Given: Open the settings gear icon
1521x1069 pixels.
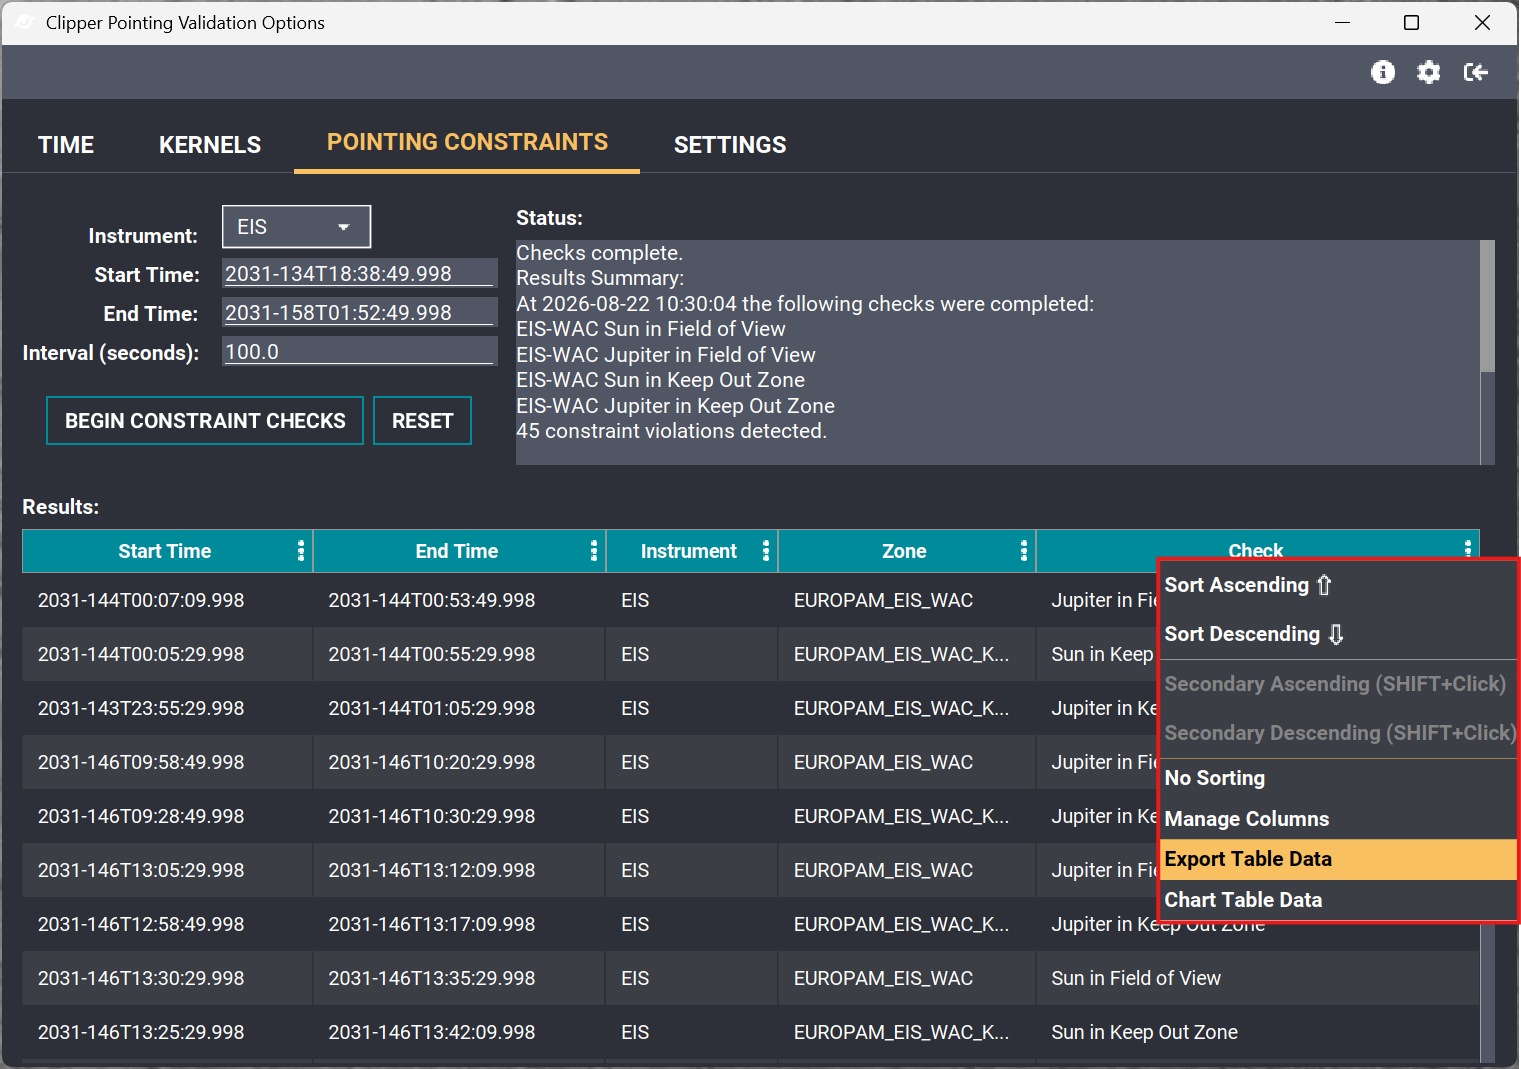Looking at the screenshot, I should (x=1429, y=72).
